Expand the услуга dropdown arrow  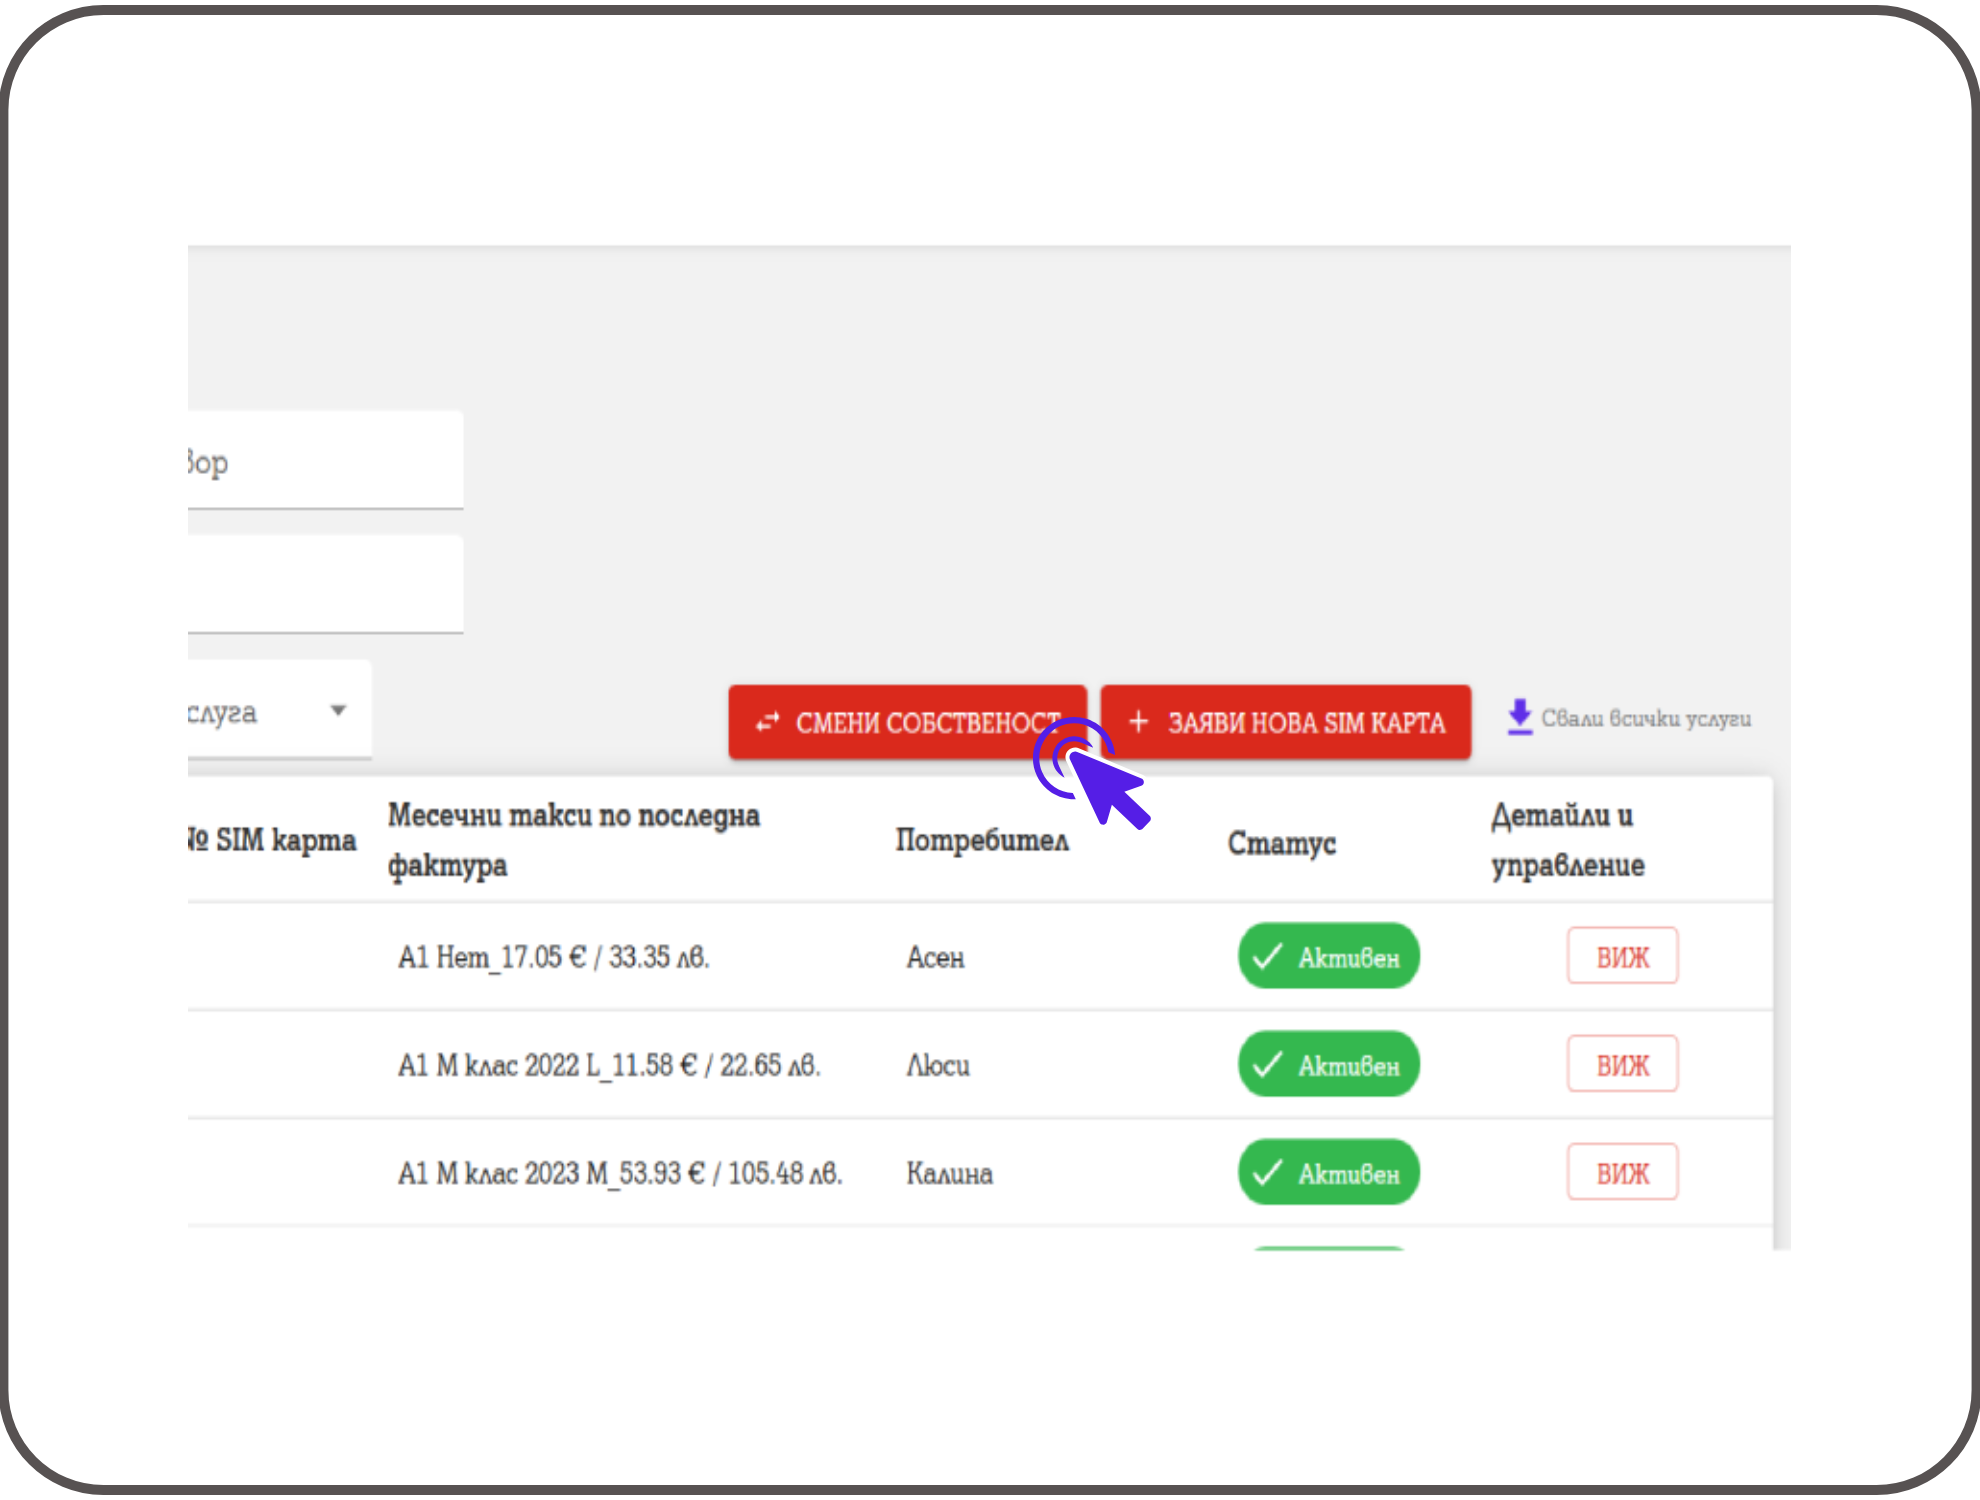[338, 711]
